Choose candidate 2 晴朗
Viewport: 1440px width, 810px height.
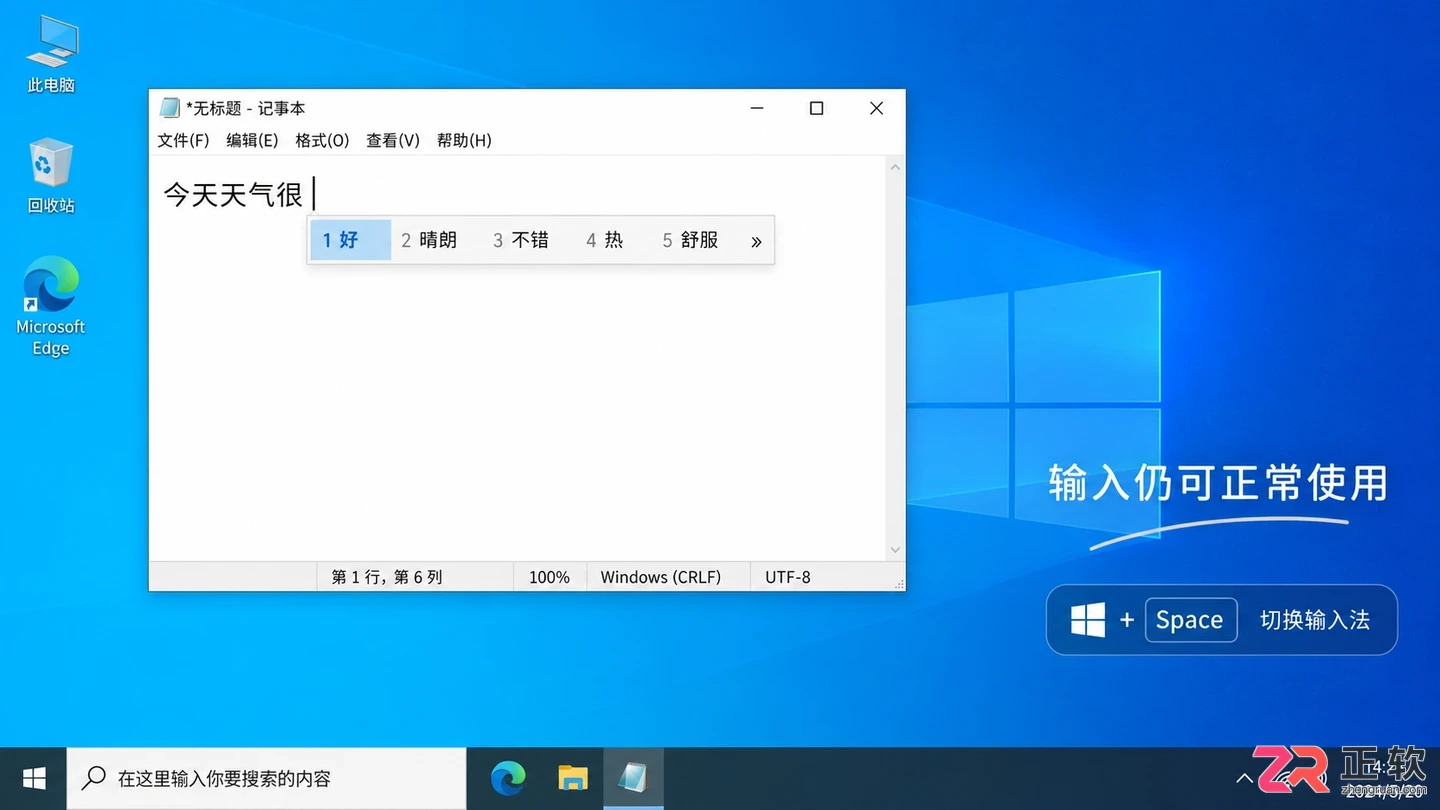click(429, 240)
